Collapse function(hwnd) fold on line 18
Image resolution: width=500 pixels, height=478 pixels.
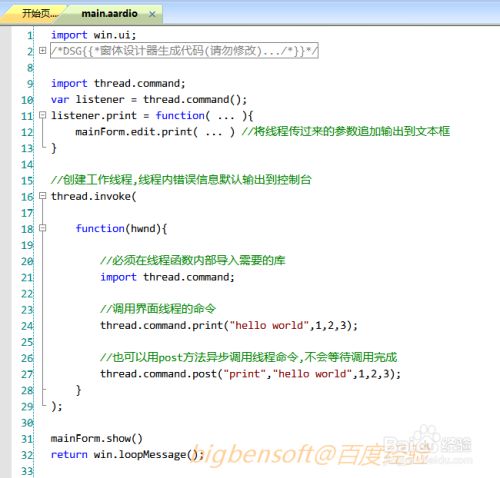(x=42, y=228)
